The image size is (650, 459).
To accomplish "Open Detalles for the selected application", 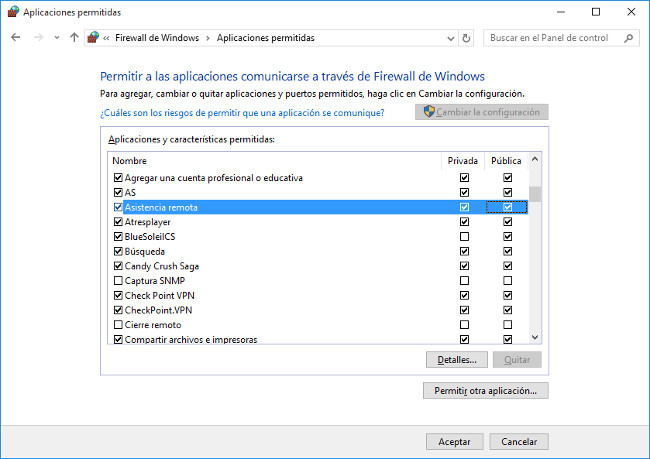I will click(x=457, y=359).
